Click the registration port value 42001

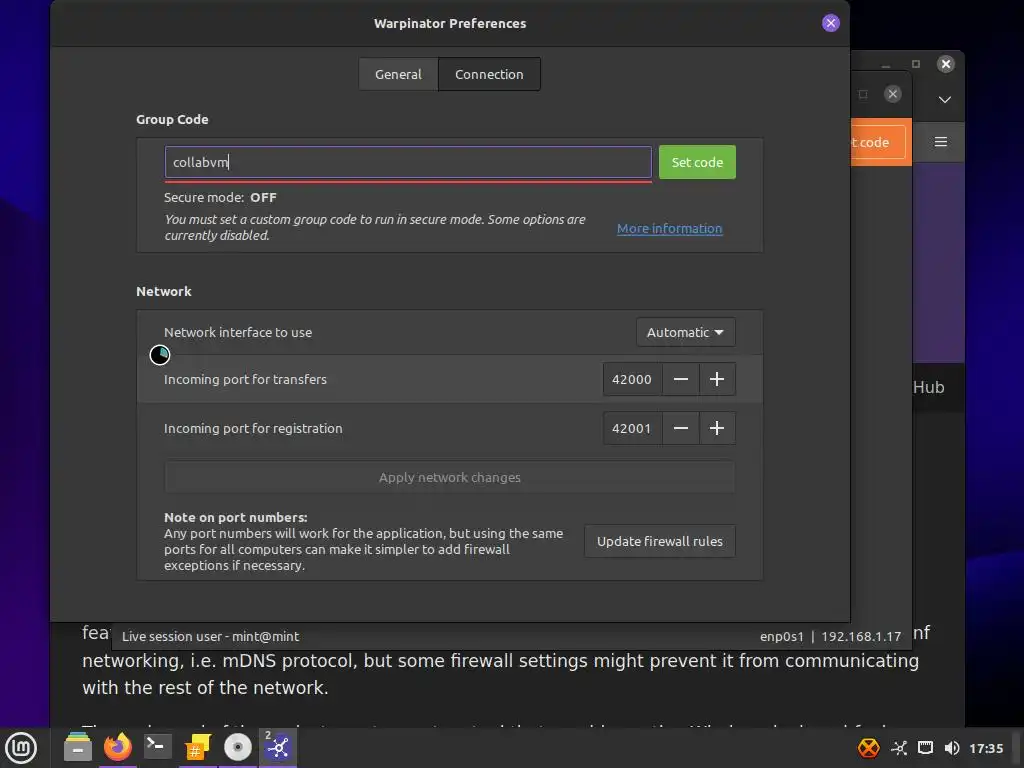pos(632,428)
